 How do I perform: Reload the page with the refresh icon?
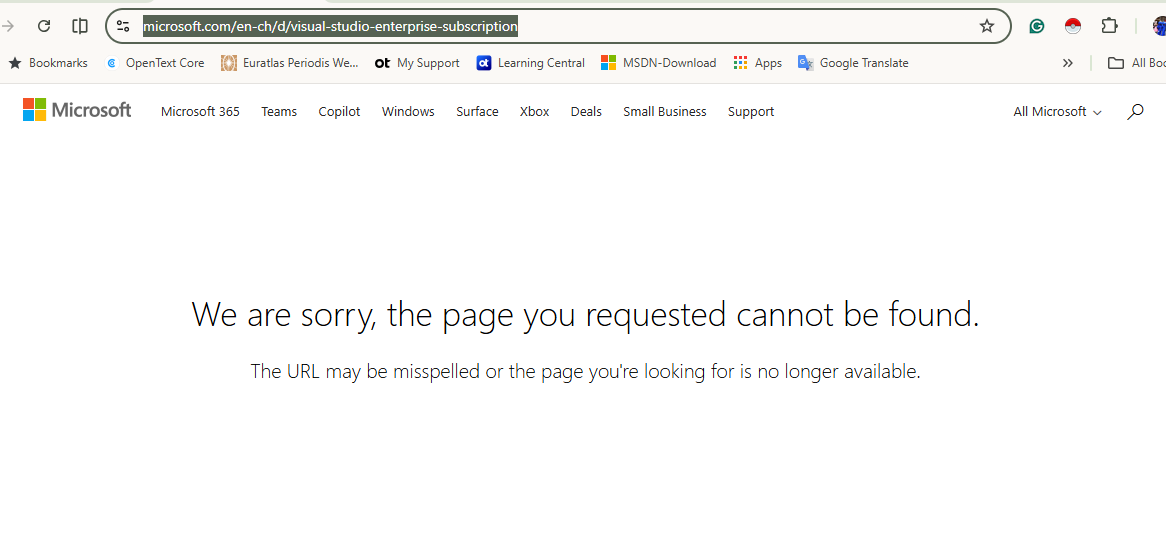coord(44,26)
